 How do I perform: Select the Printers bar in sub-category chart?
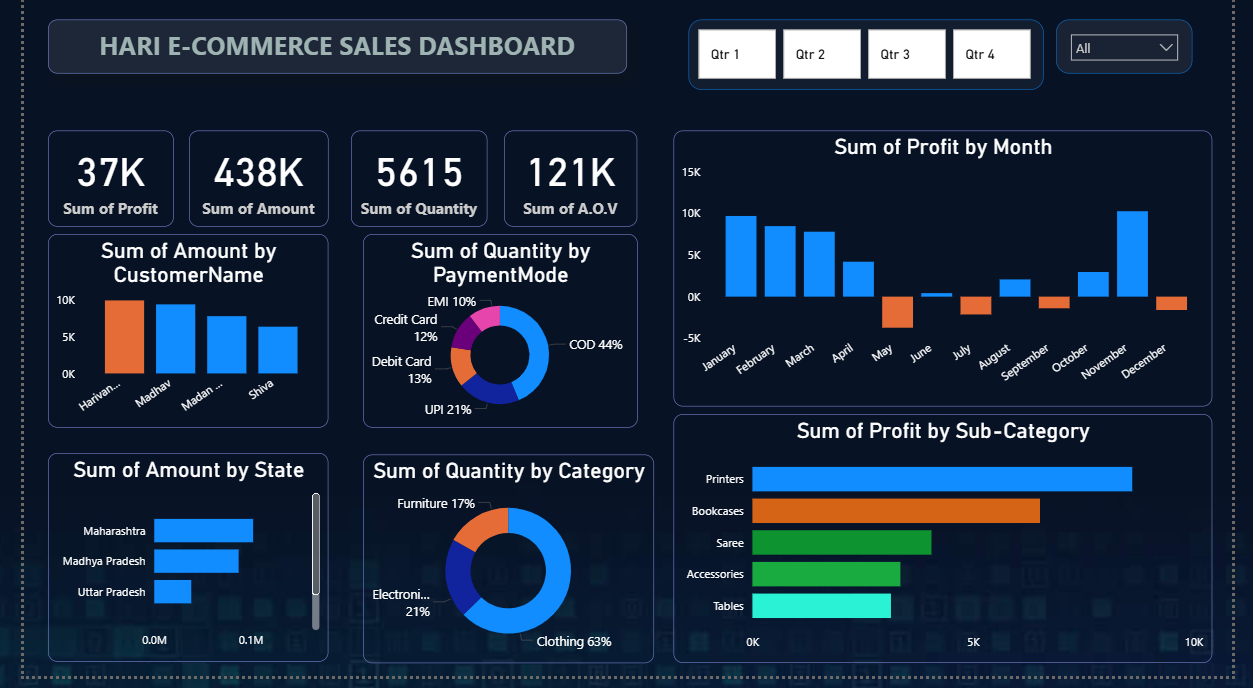tap(940, 479)
